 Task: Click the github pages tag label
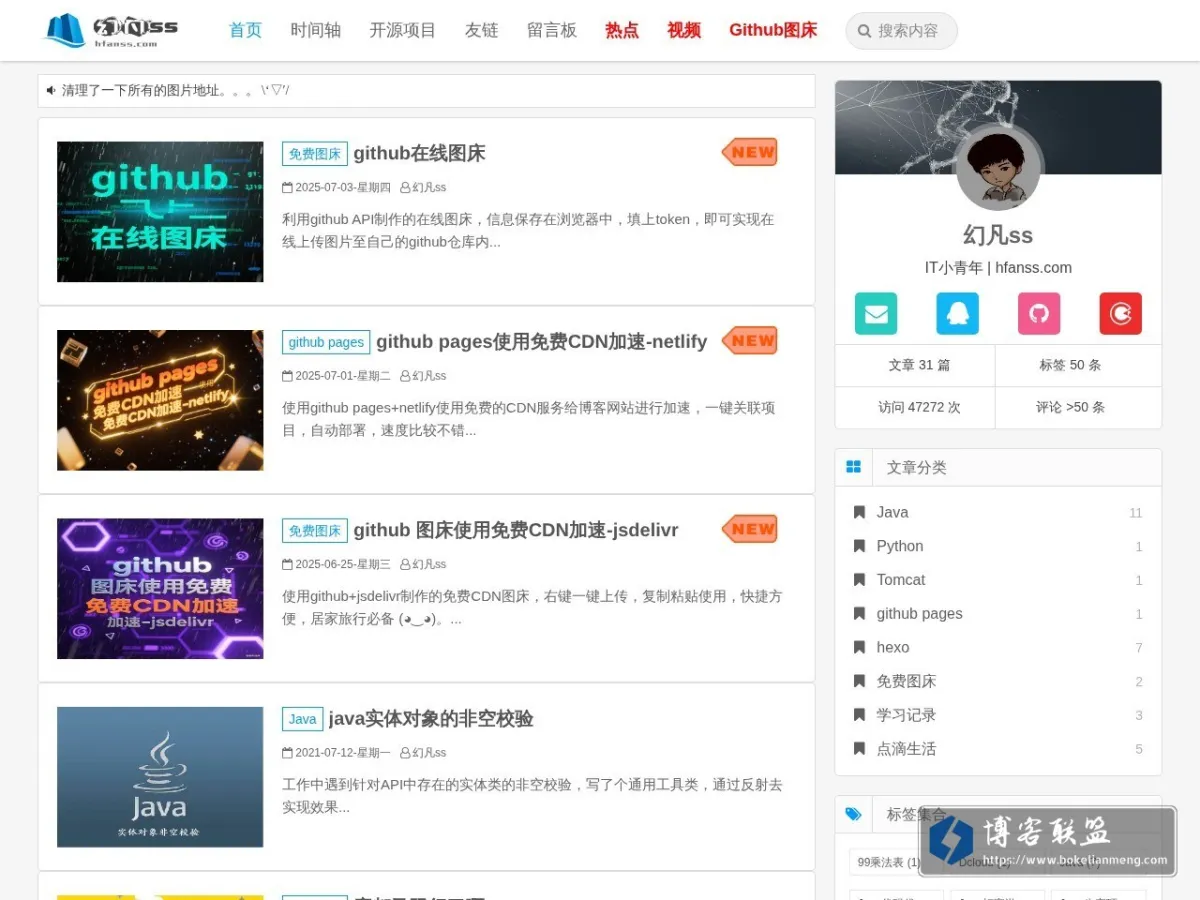pyautogui.click(x=326, y=342)
